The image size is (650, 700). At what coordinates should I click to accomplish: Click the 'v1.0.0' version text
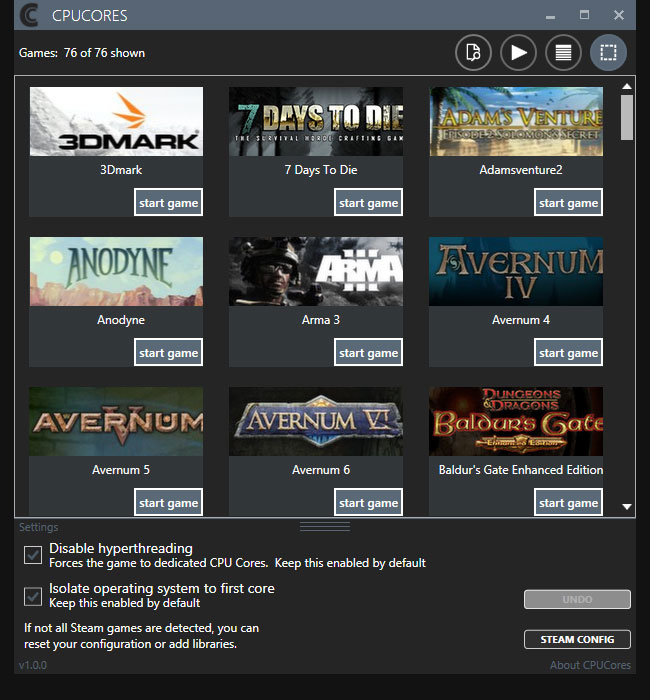[x=33, y=665]
